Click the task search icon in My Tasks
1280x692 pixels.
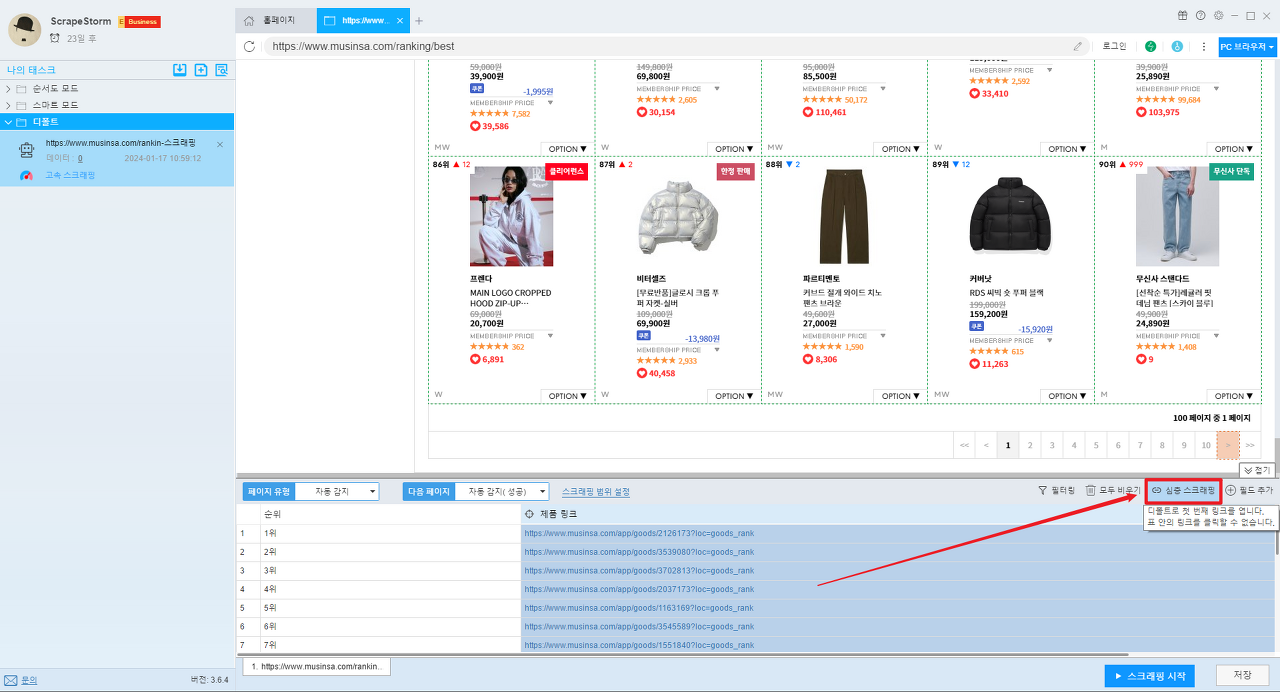(x=222, y=70)
